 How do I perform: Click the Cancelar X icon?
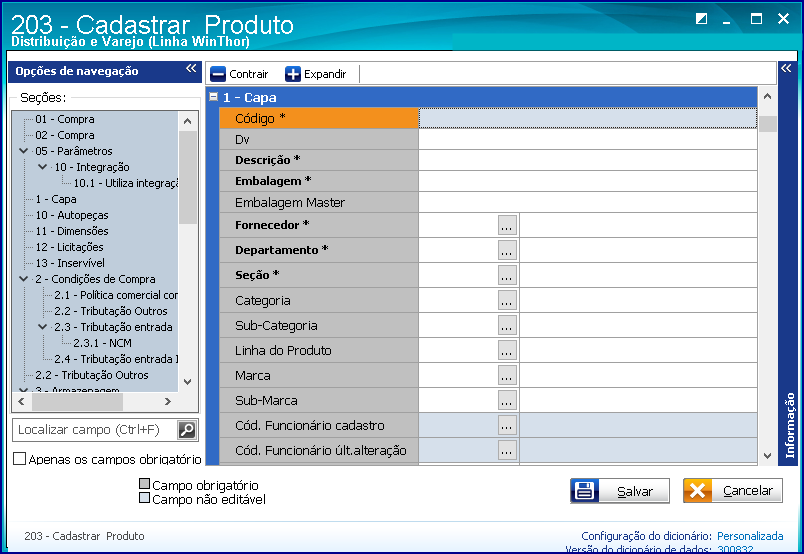pos(697,491)
